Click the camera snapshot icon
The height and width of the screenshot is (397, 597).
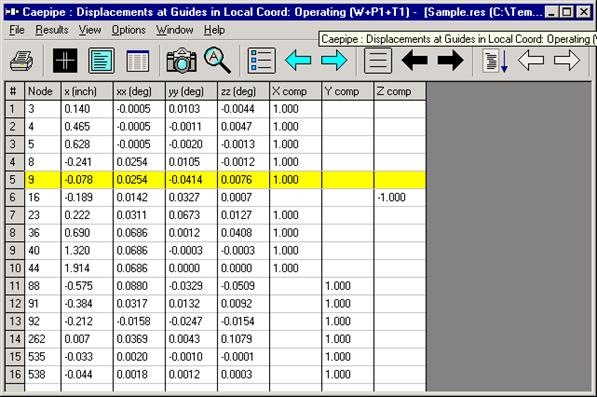(x=182, y=61)
